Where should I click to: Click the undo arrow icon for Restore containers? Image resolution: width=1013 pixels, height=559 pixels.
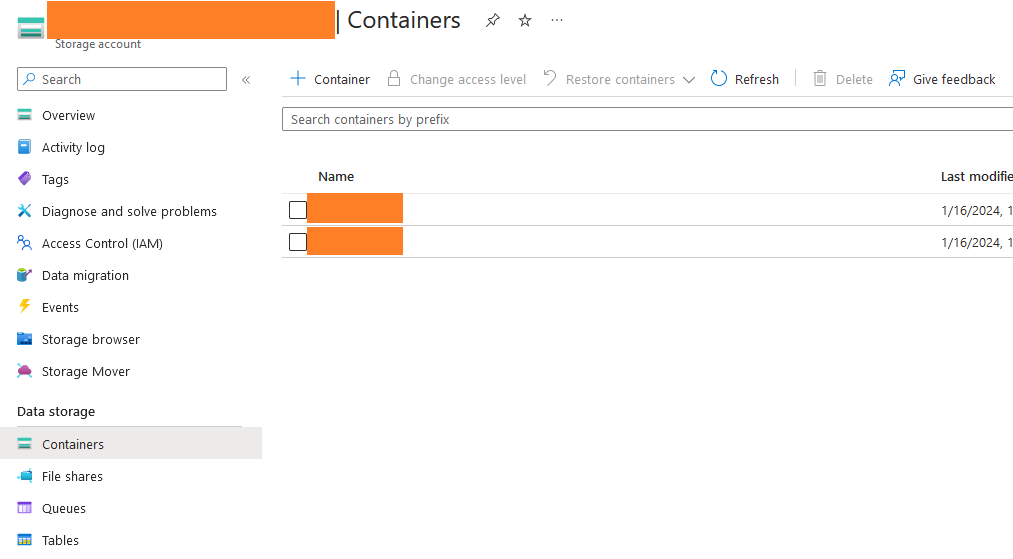click(x=550, y=78)
